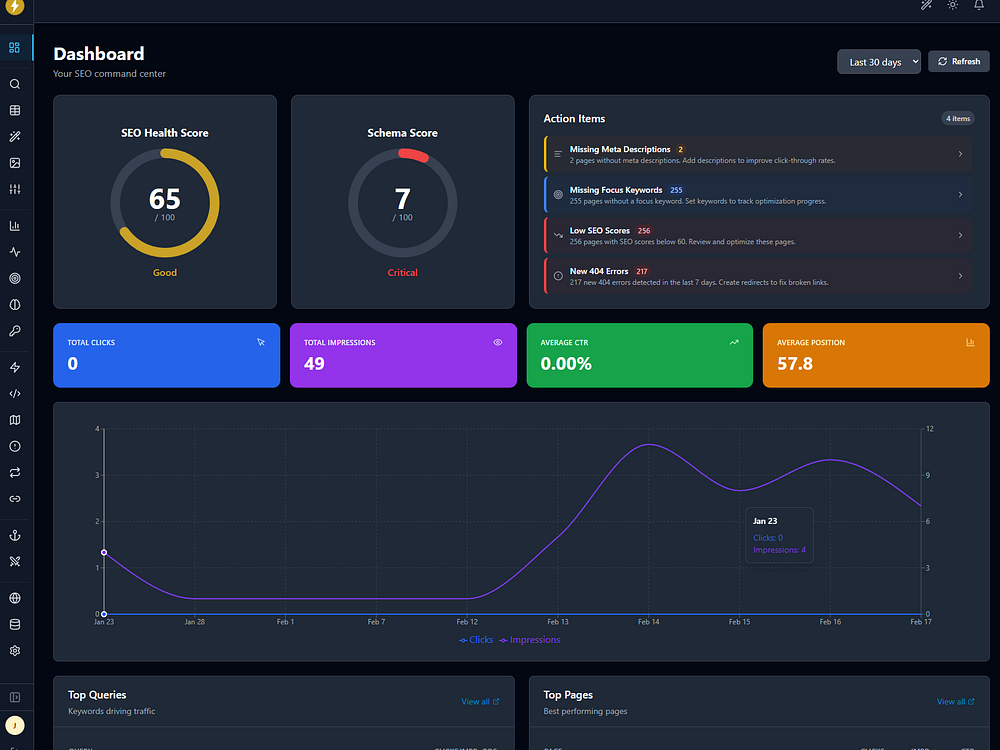Select the key icon in sidebar
Image resolution: width=1000 pixels, height=750 pixels.
[15, 331]
